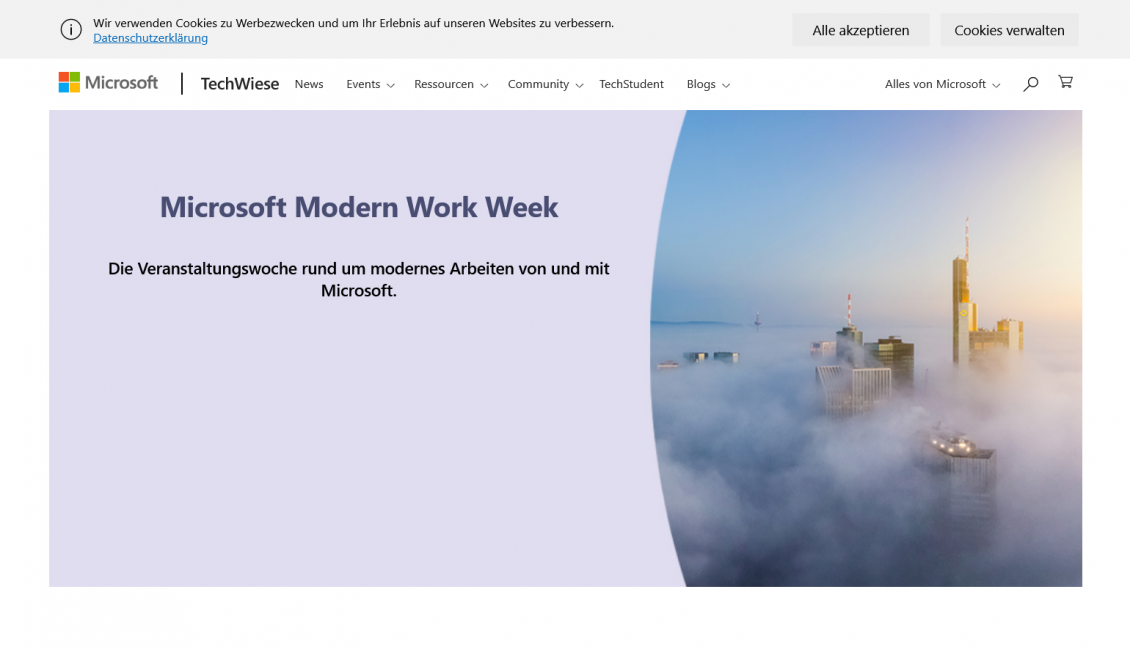Open the search magnifier icon

pos(1031,84)
